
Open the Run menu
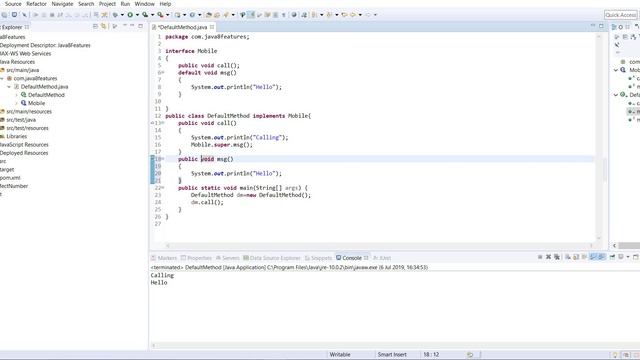tap(125, 4)
